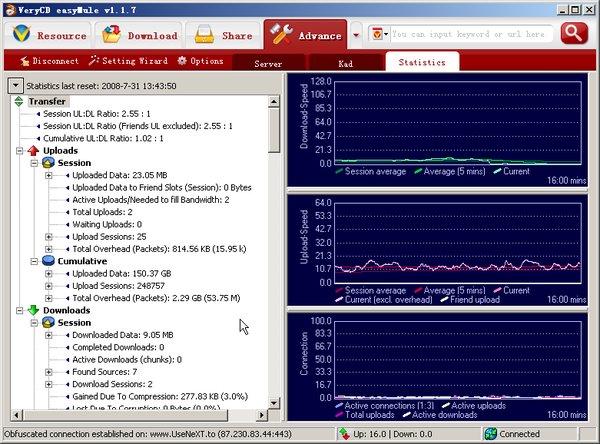Image resolution: width=600 pixels, height=444 pixels.
Task: Click the Disconnect button
Action: pos(49,61)
